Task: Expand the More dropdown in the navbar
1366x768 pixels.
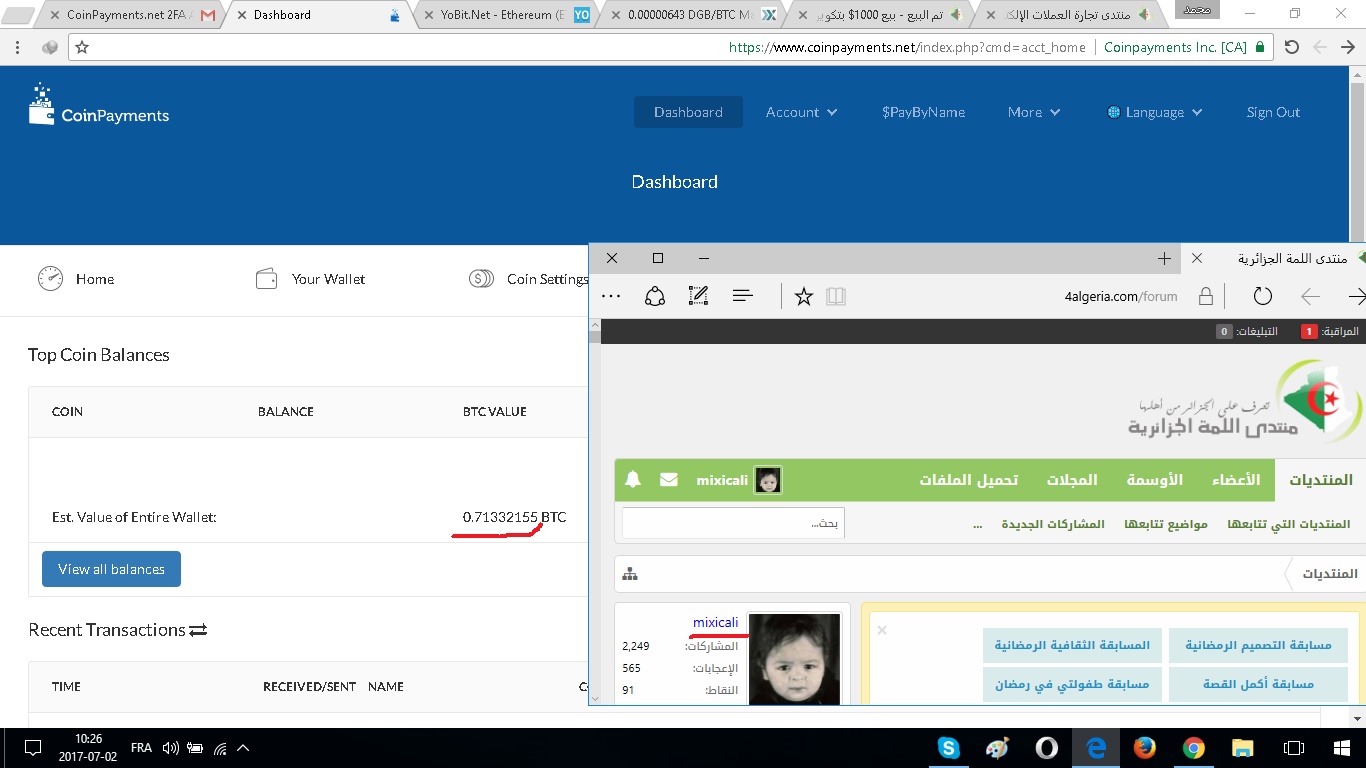Action: [x=1033, y=112]
